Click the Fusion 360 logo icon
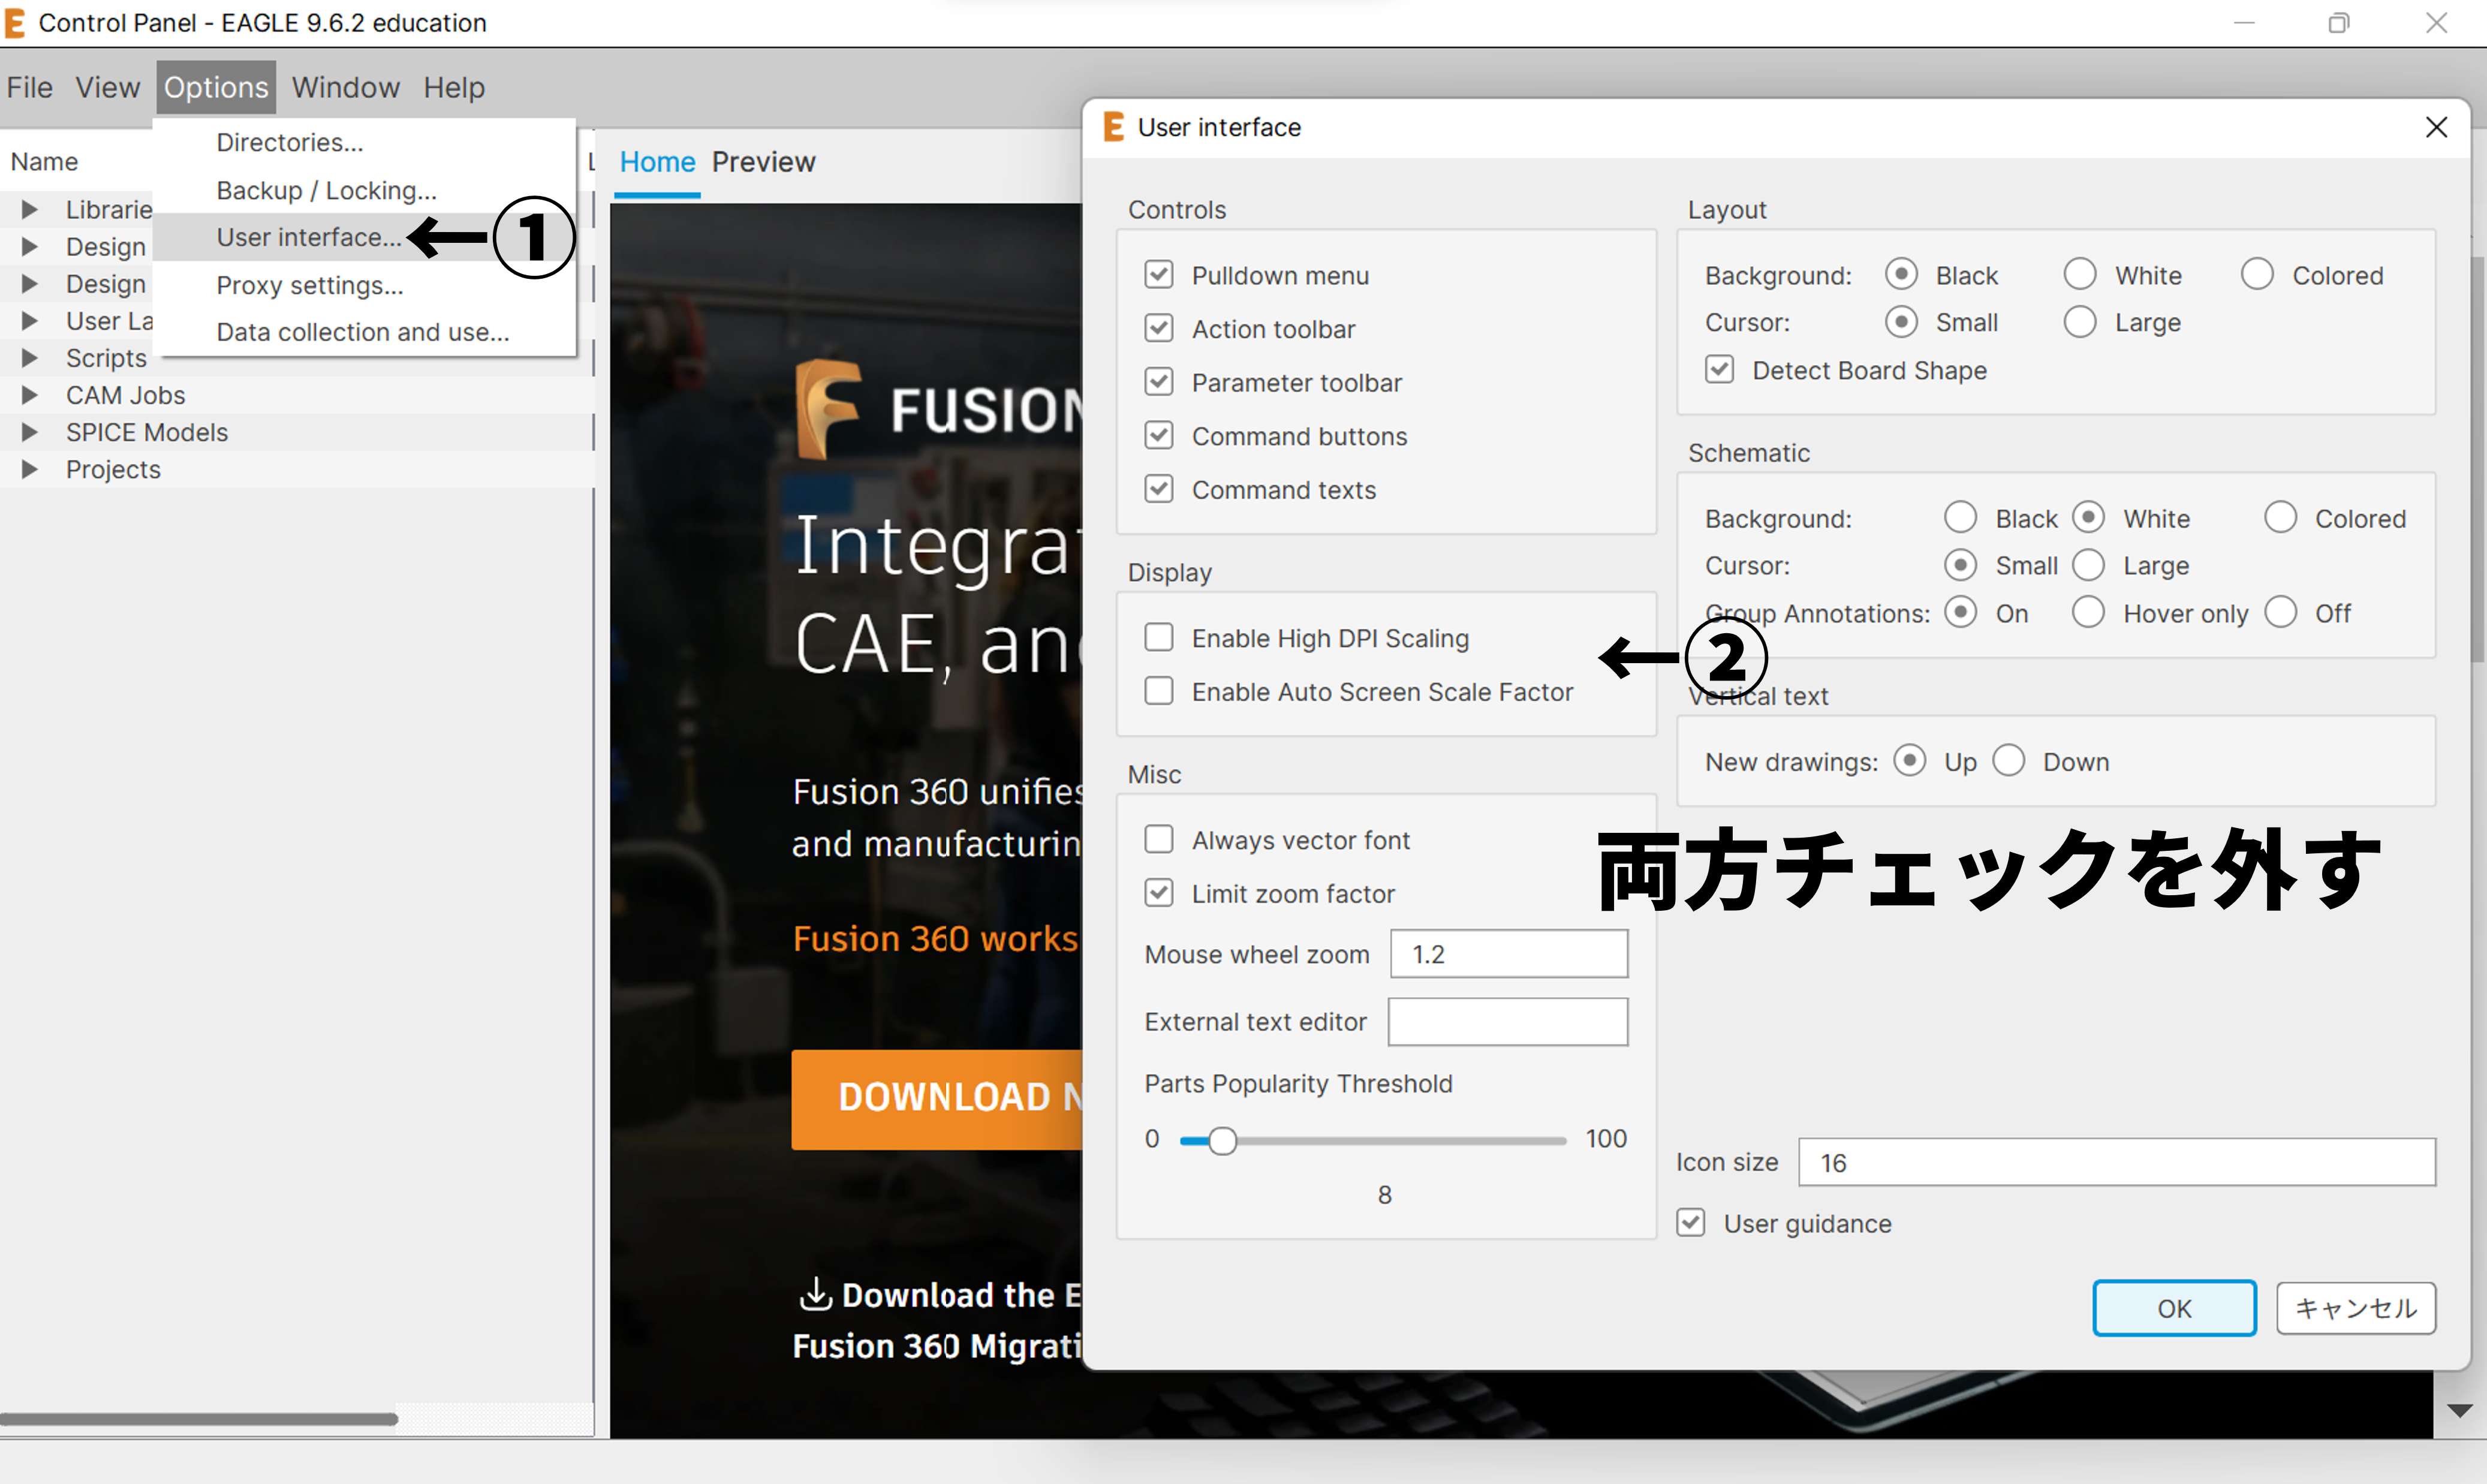The height and width of the screenshot is (1484, 2487). (828, 408)
